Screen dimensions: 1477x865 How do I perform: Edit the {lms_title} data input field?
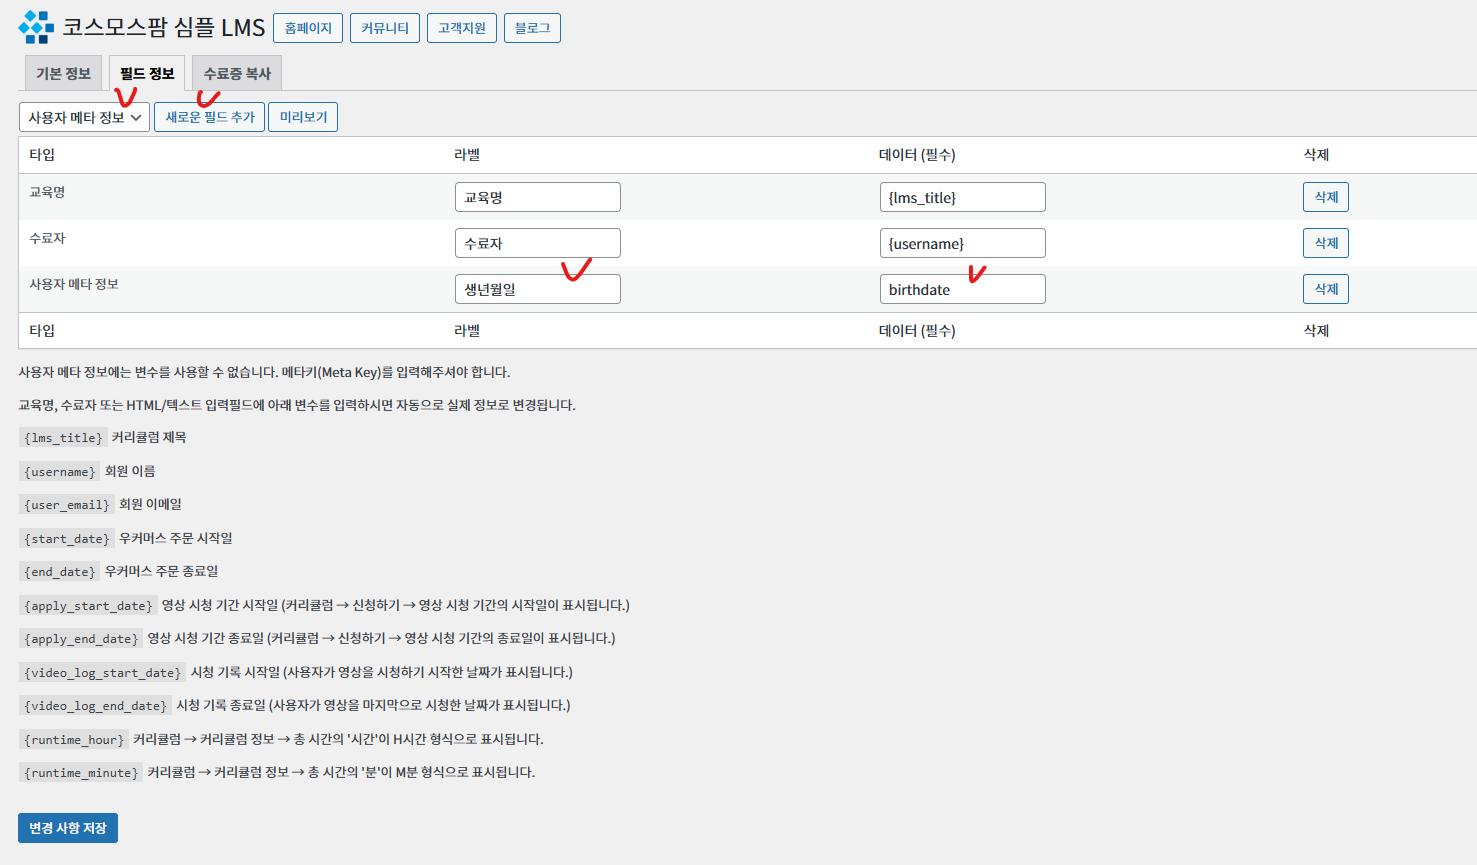962,197
